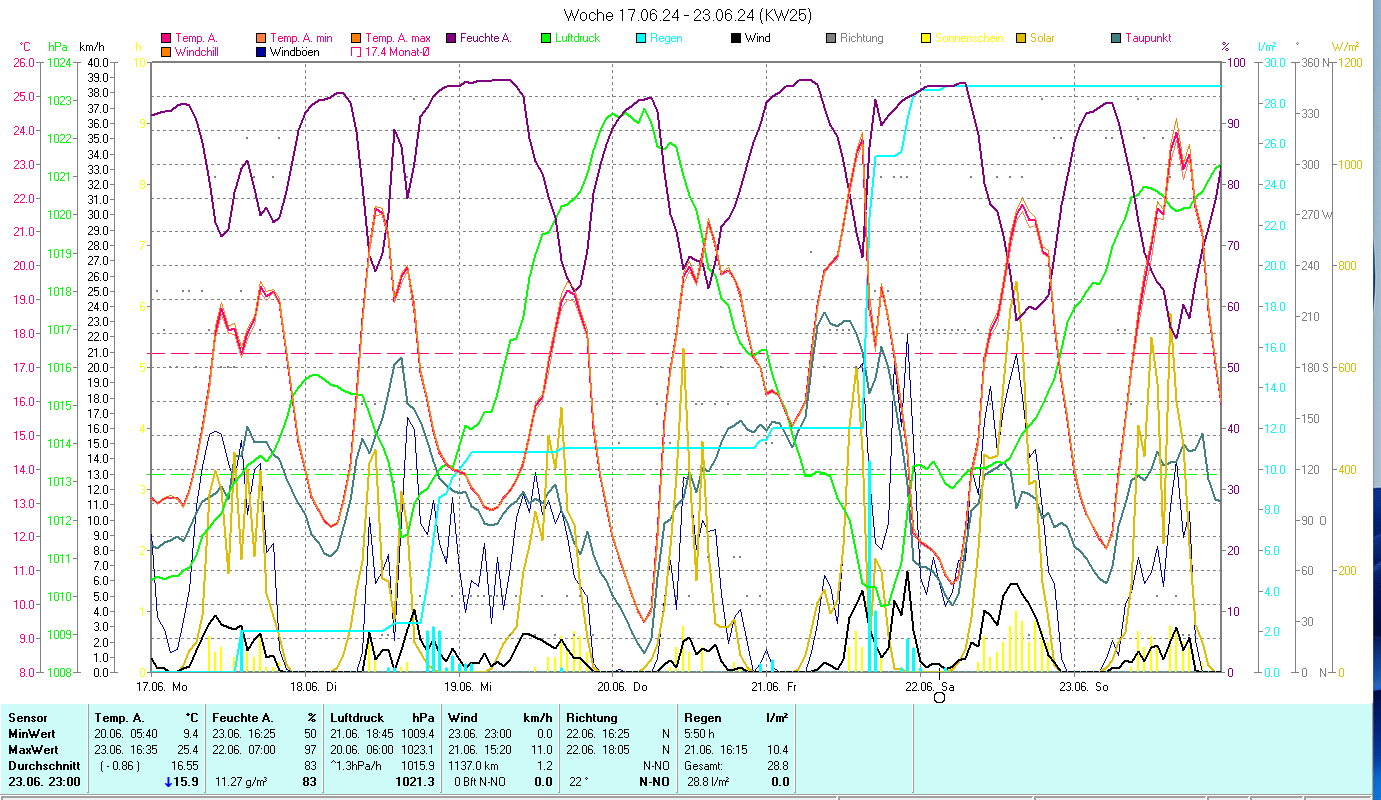This screenshot has width=1381, height=800.
Task: Click the 19.06. Mi date label
Action: [x=468, y=687]
